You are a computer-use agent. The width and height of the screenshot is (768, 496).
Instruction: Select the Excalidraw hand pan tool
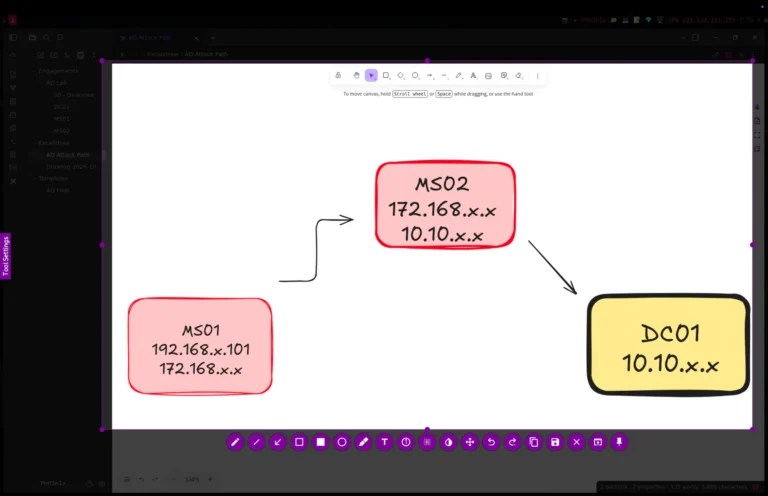356,75
